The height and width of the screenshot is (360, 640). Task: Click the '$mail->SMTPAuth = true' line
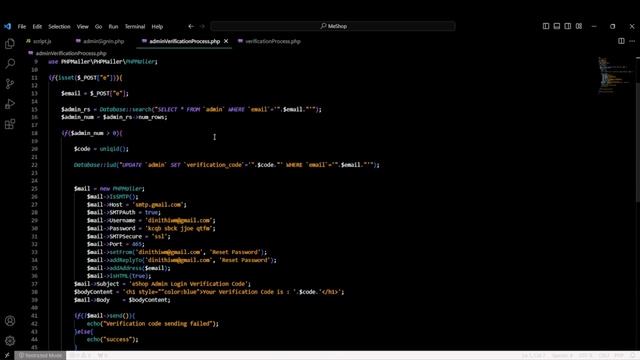pos(124,212)
